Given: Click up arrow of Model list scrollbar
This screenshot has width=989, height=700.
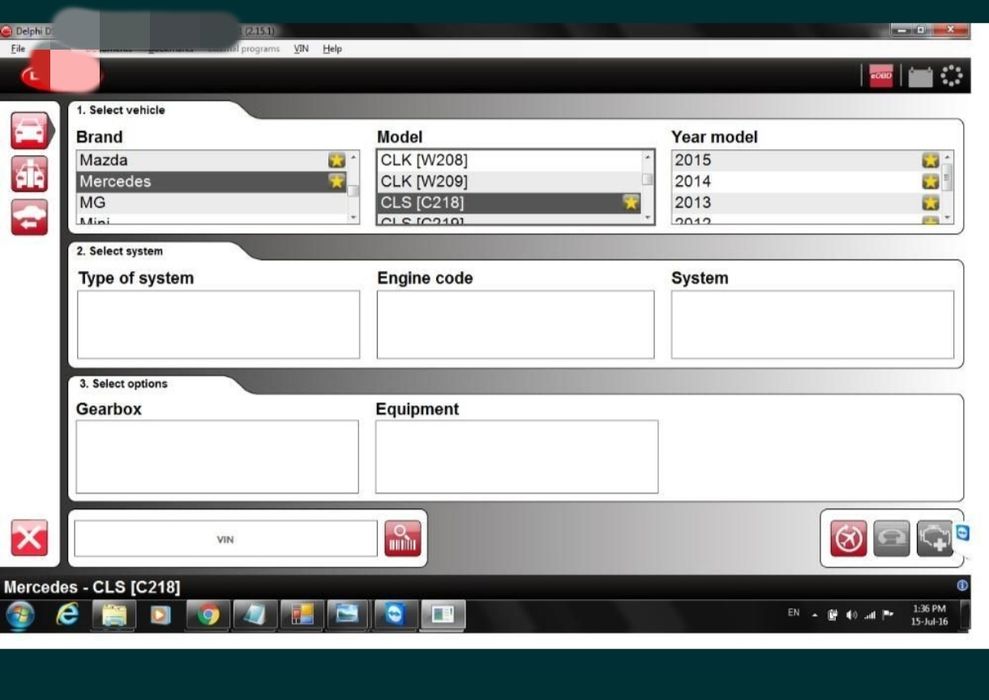Looking at the screenshot, I should coord(647,156).
